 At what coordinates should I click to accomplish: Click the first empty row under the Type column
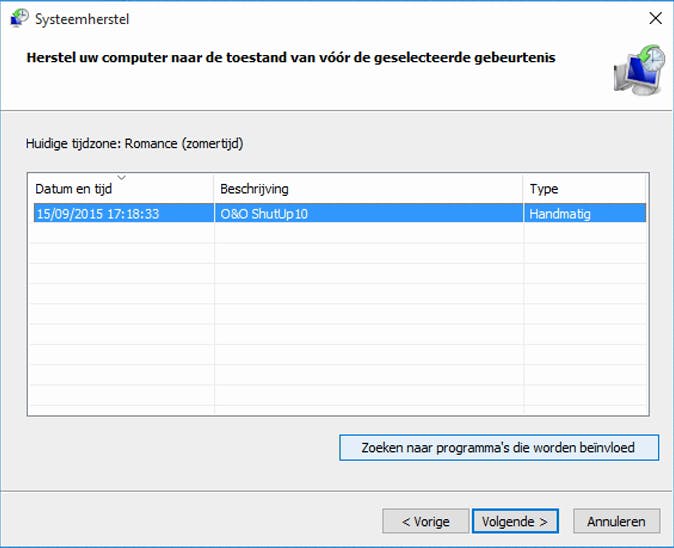point(585,233)
